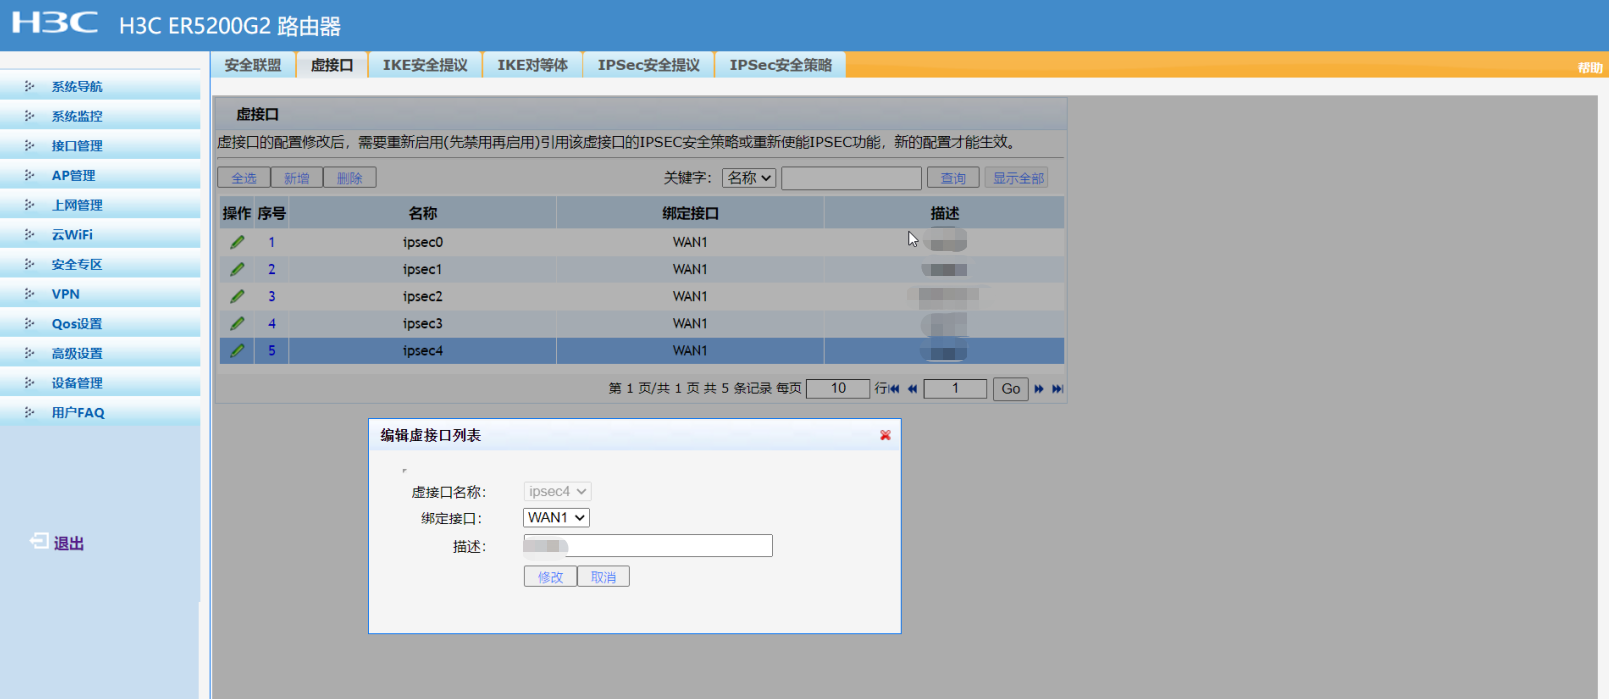Click the 描述 description text field
The width and height of the screenshot is (1609, 699).
648,545
